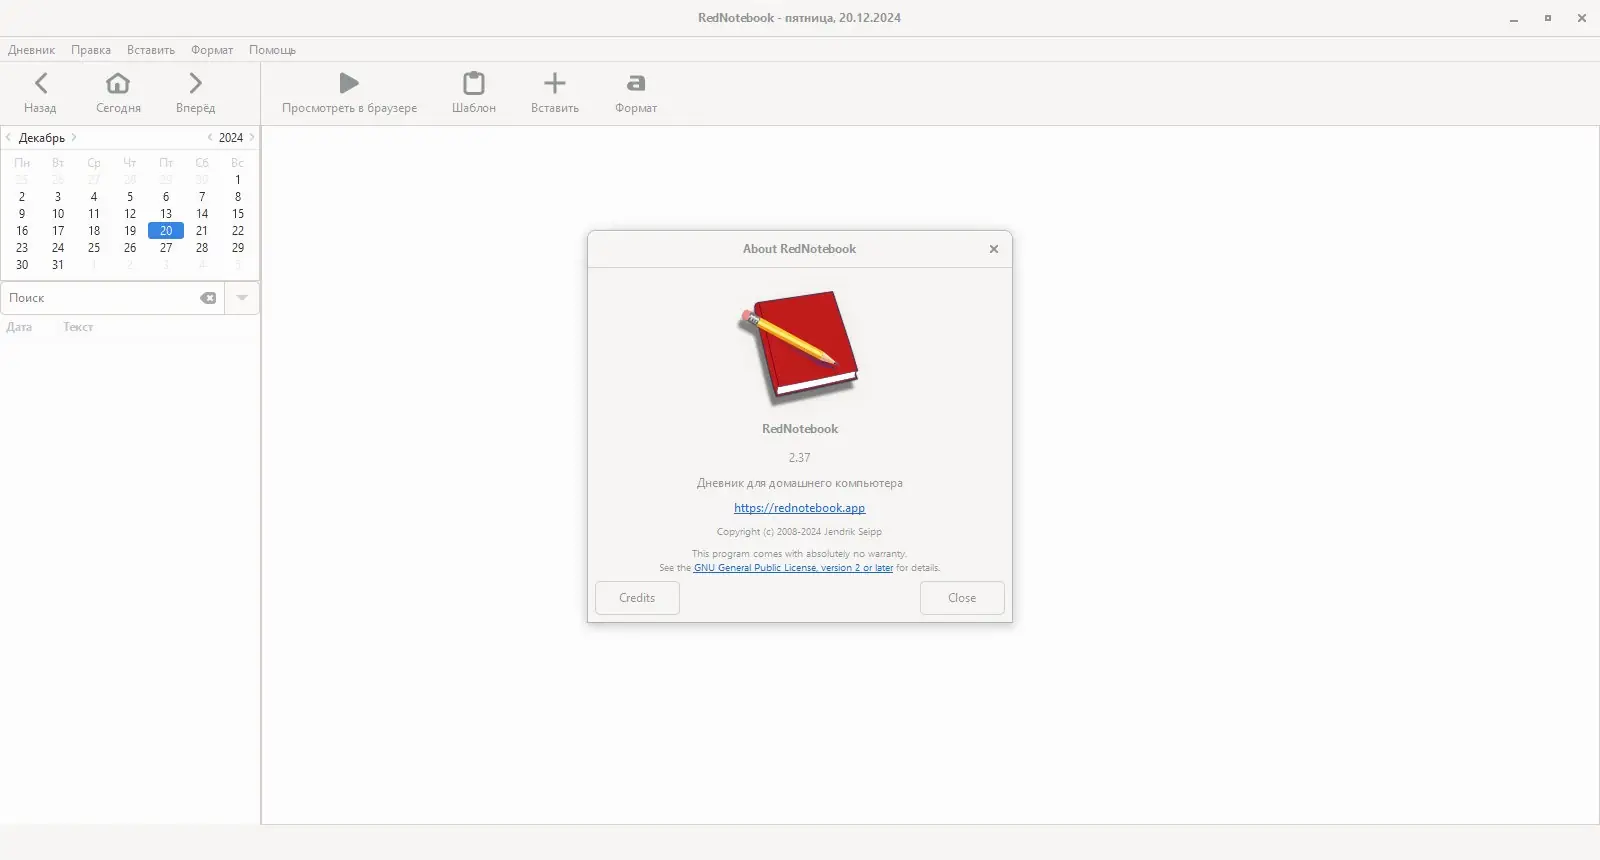The height and width of the screenshot is (860, 1600).
Task: Clear the search field with the backspace icon
Action: [x=208, y=298]
